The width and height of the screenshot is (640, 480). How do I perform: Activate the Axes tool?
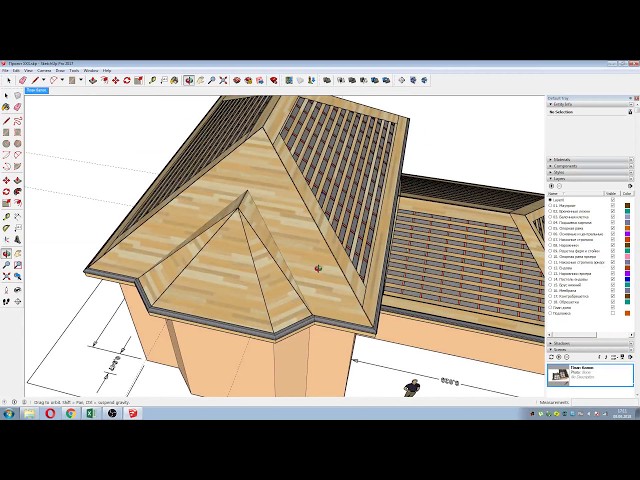click(6, 240)
